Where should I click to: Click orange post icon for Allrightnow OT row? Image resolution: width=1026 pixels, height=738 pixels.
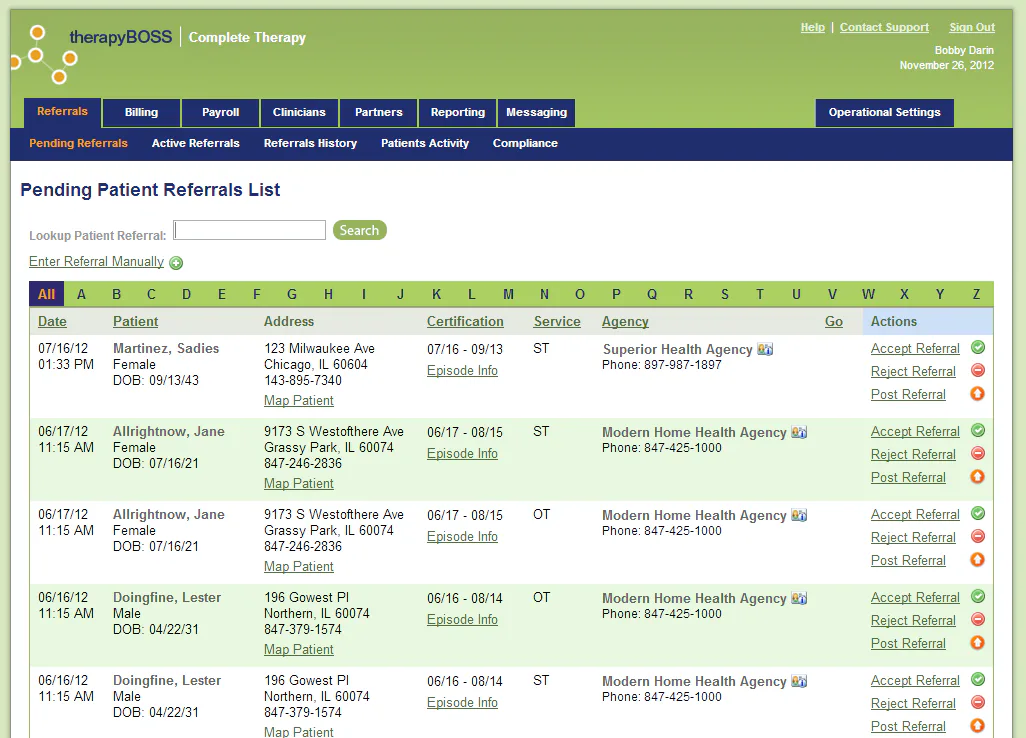tap(978, 559)
